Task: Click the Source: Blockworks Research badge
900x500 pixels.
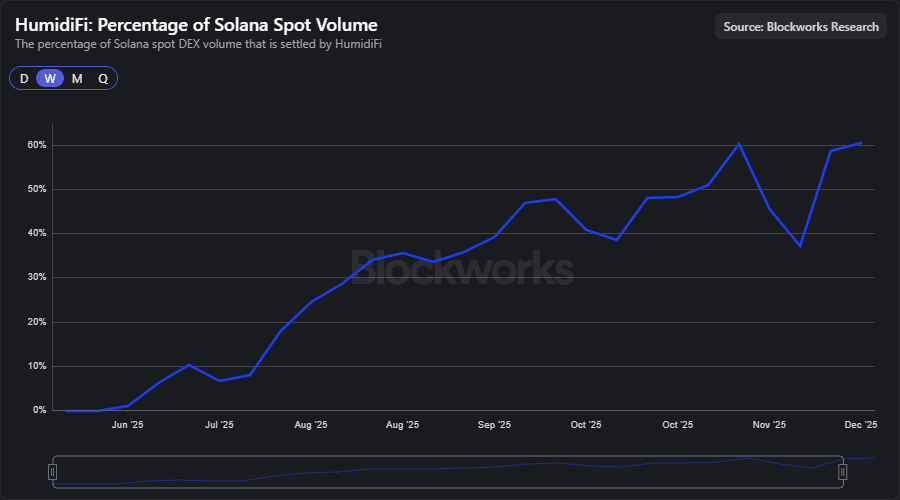Action: click(801, 26)
